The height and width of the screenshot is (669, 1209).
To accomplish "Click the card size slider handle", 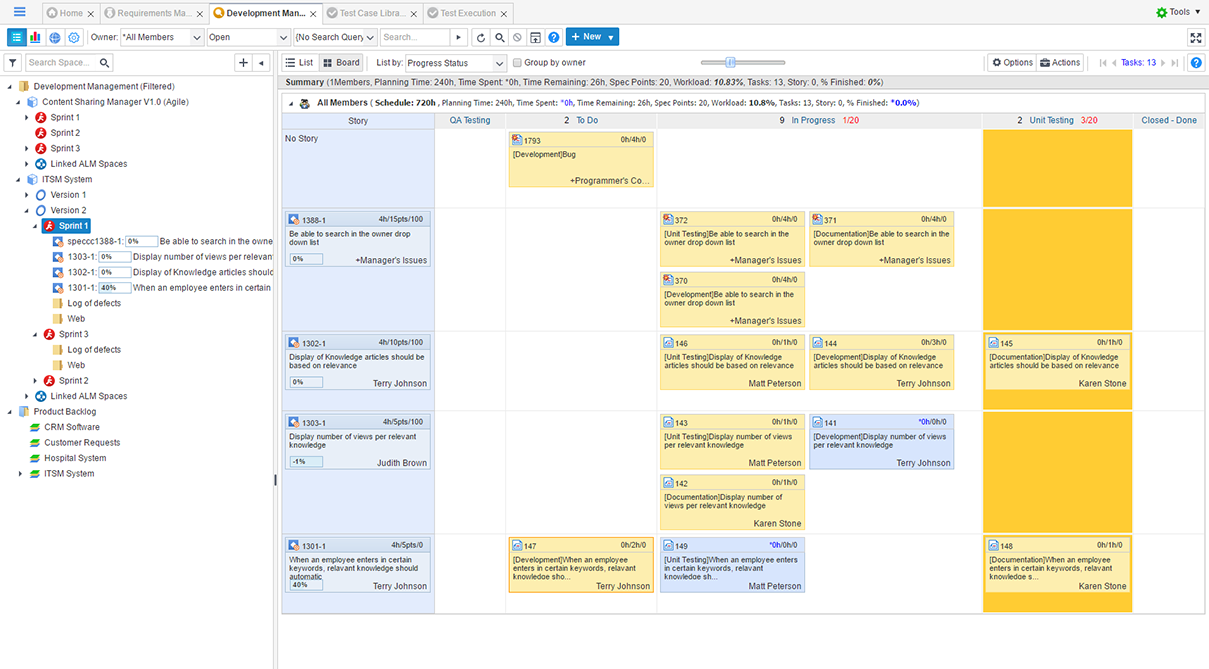I will pos(731,63).
